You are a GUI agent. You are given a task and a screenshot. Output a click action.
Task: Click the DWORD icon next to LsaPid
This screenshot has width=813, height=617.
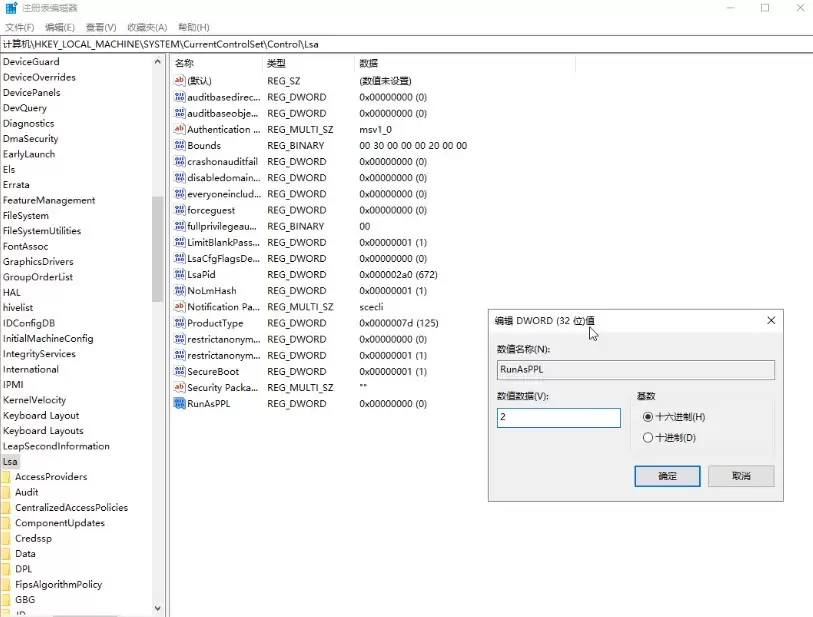click(178, 274)
